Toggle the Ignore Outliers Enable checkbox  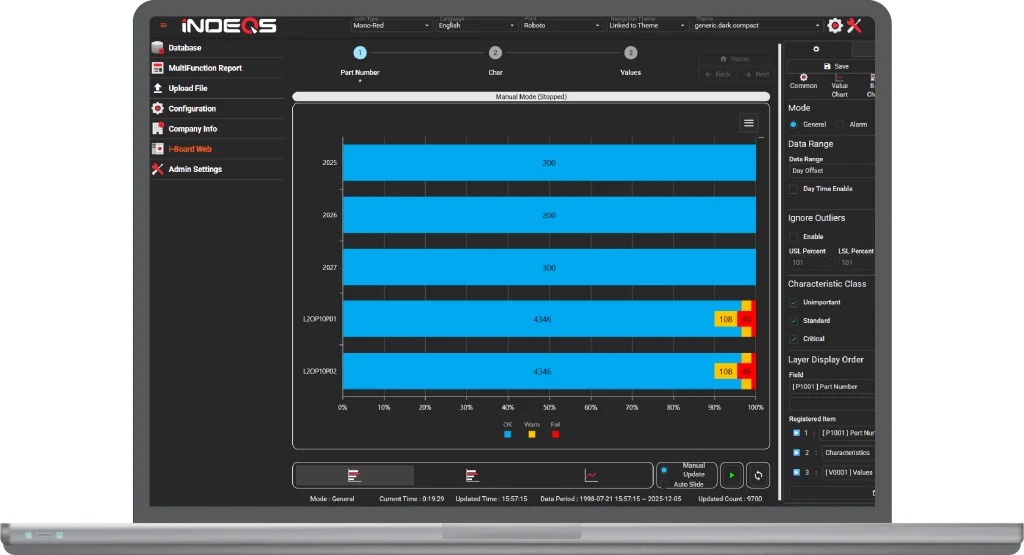coord(794,237)
